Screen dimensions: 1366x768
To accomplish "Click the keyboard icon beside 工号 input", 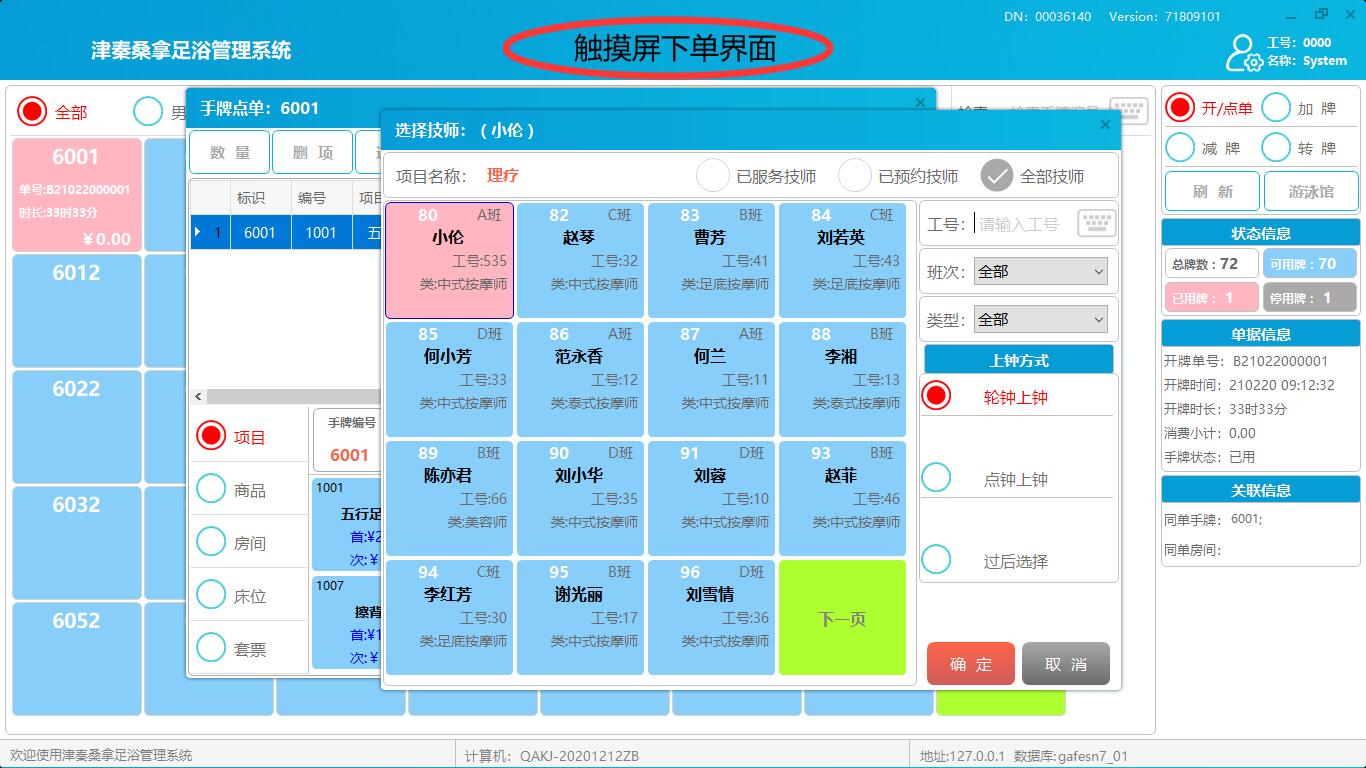I will [x=1096, y=223].
